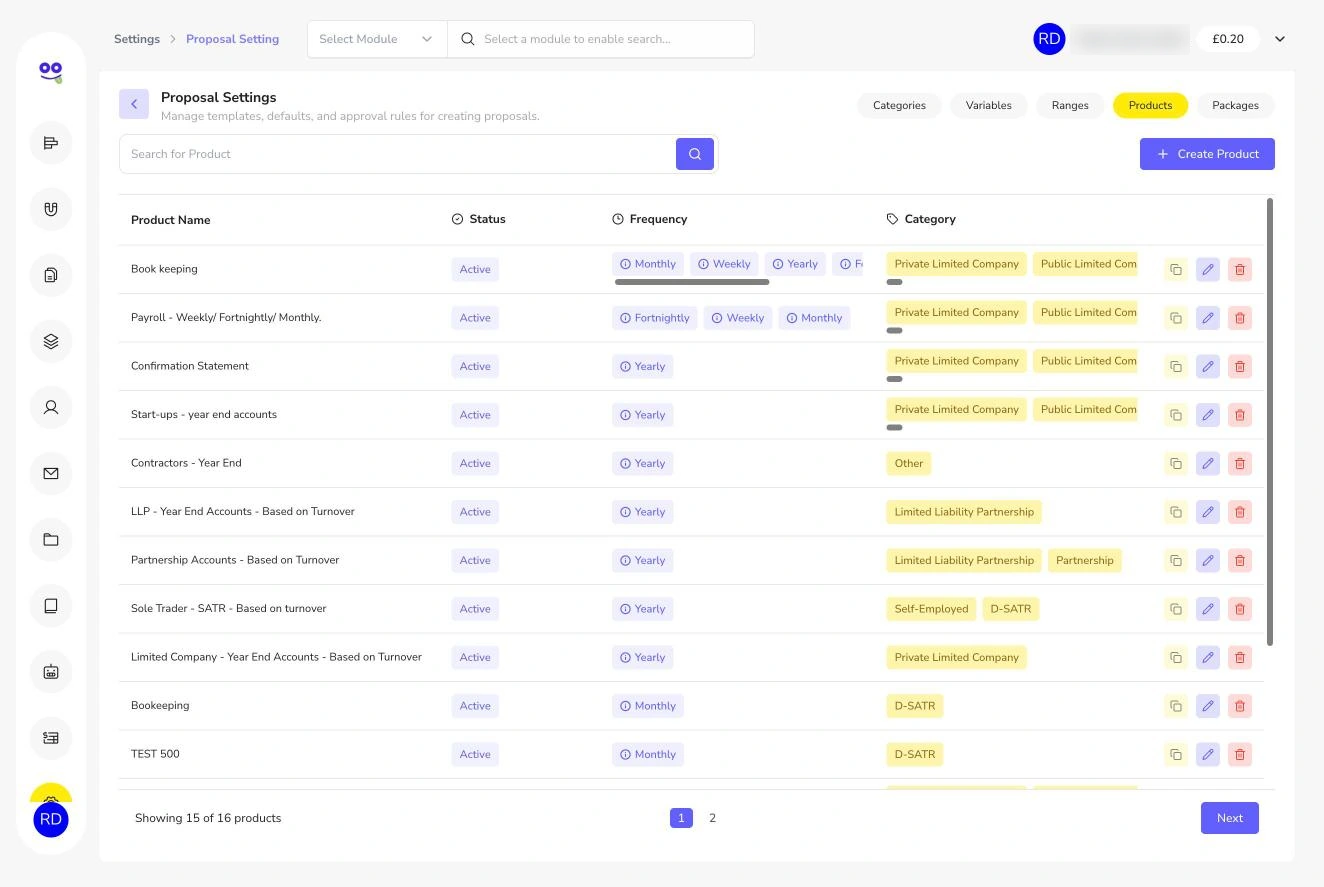Open the envelope mail icon in sidebar
This screenshot has height=887, width=1324.
(51, 473)
